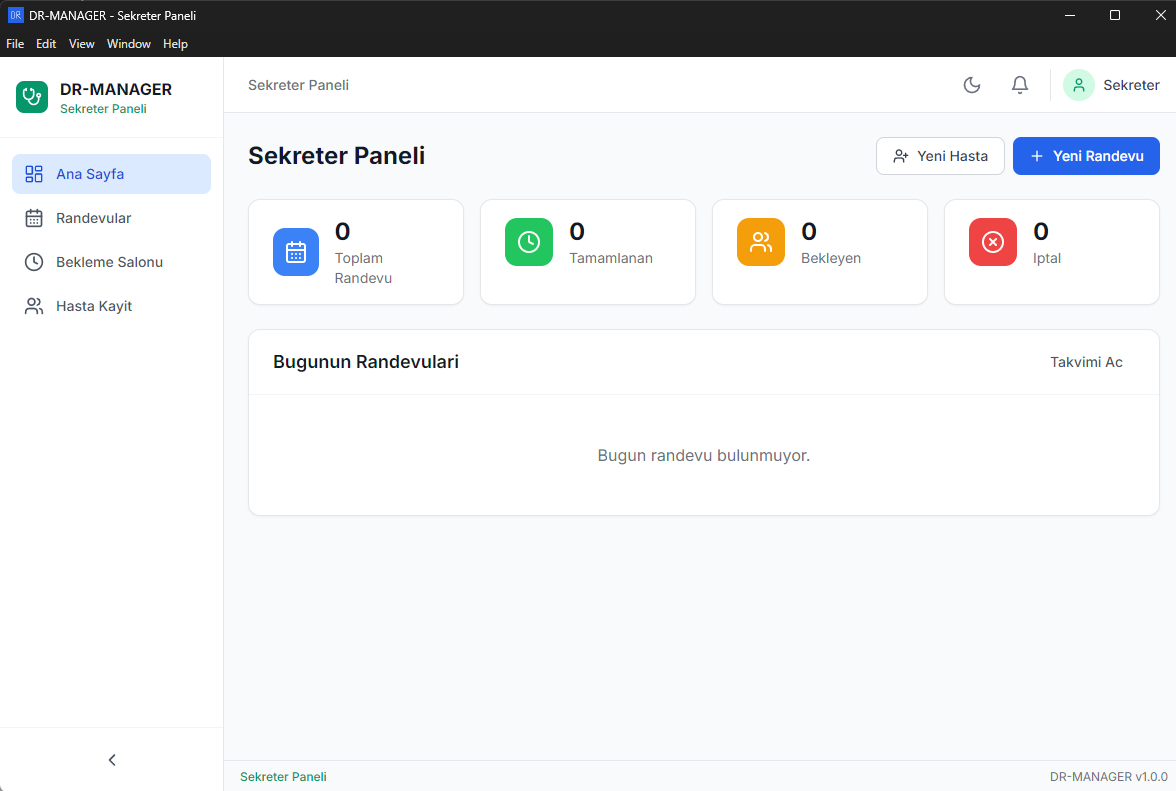Screen dimensions: 1176x791
Task: Collapse the sidebar with the chevron
Action: point(111,760)
